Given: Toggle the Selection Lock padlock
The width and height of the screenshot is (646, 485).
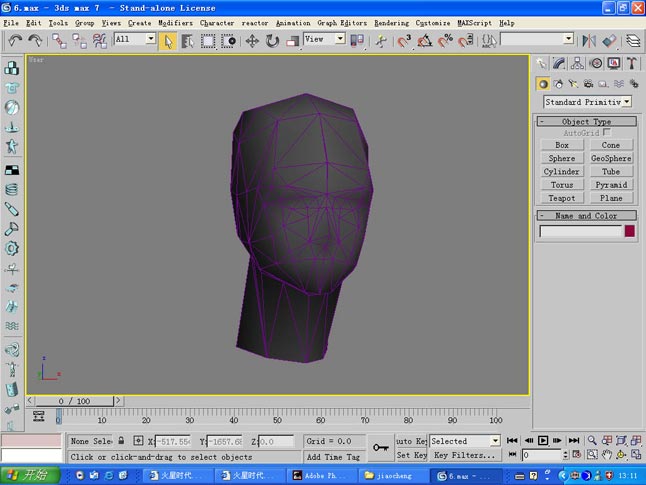Looking at the screenshot, I should [121, 440].
